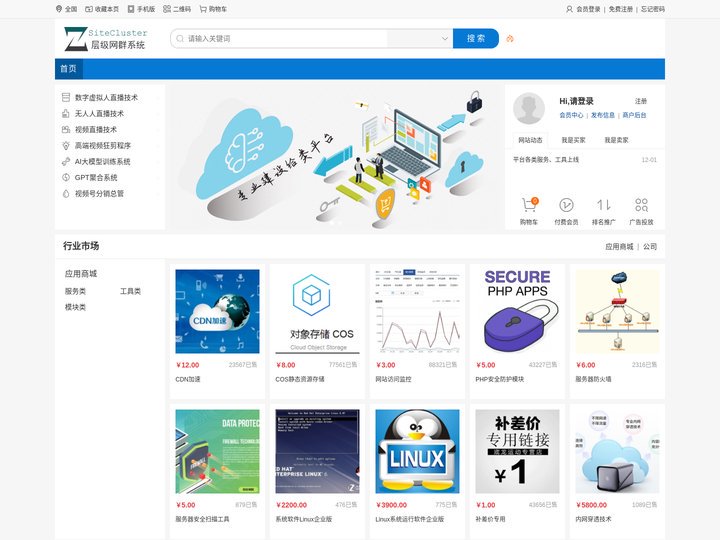The image size is (720, 540).
Task: Open the 会员中心 link
Action: tap(571, 115)
